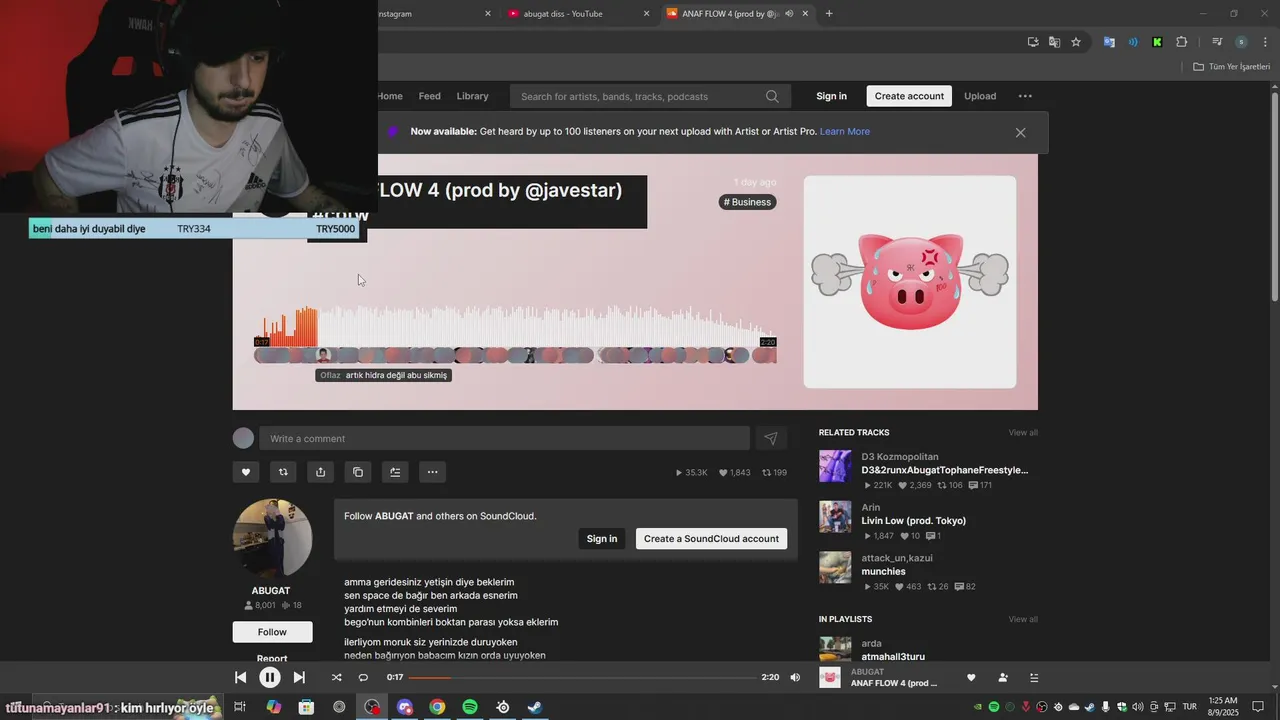Go to the previous track
This screenshot has height=720, width=1280.
240,677
